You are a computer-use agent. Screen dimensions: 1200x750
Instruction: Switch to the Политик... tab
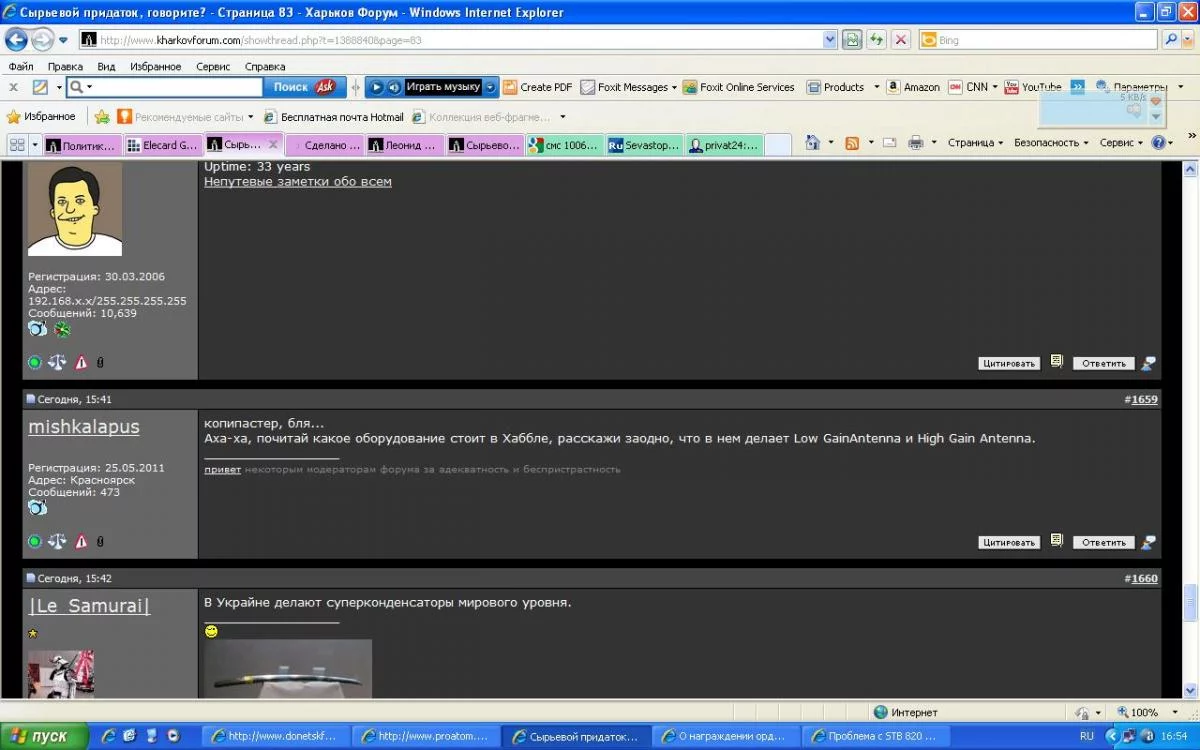coord(81,145)
